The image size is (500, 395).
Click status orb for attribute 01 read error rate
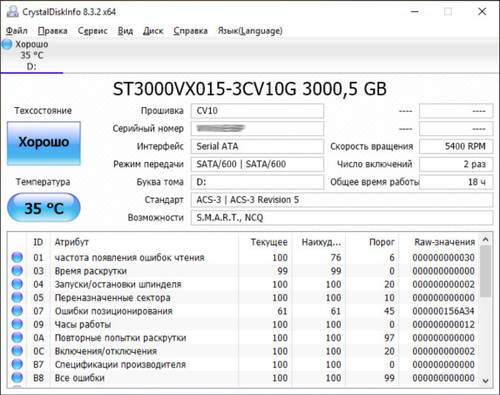click(x=17, y=257)
